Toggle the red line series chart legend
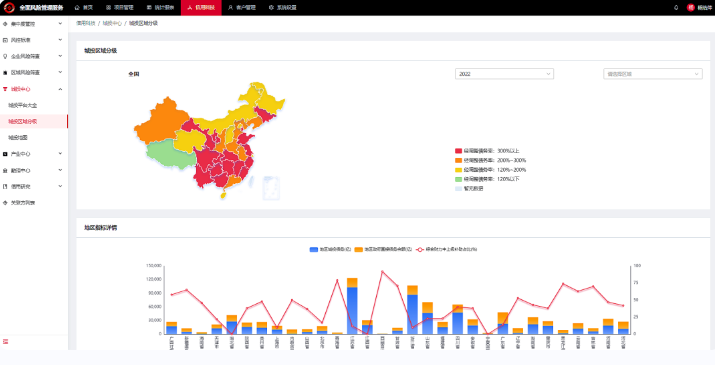Viewport: 715px width, 365px height. (x=446, y=250)
